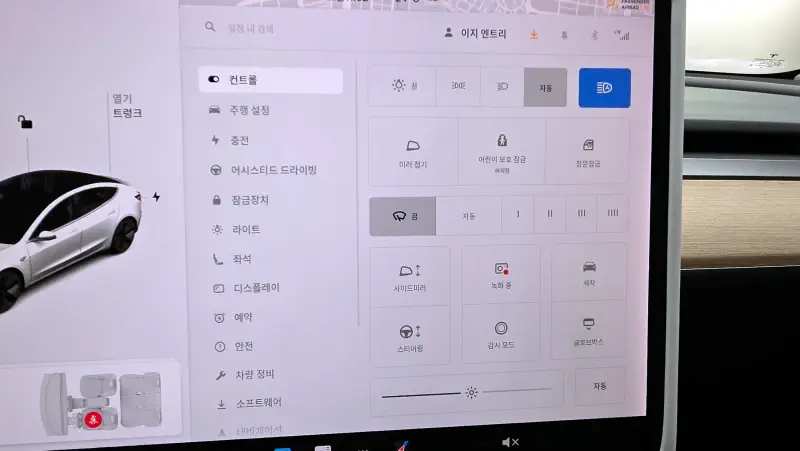Open 어시스티드 드라이빙 settings
800x451 pixels.
coord(263,170)
